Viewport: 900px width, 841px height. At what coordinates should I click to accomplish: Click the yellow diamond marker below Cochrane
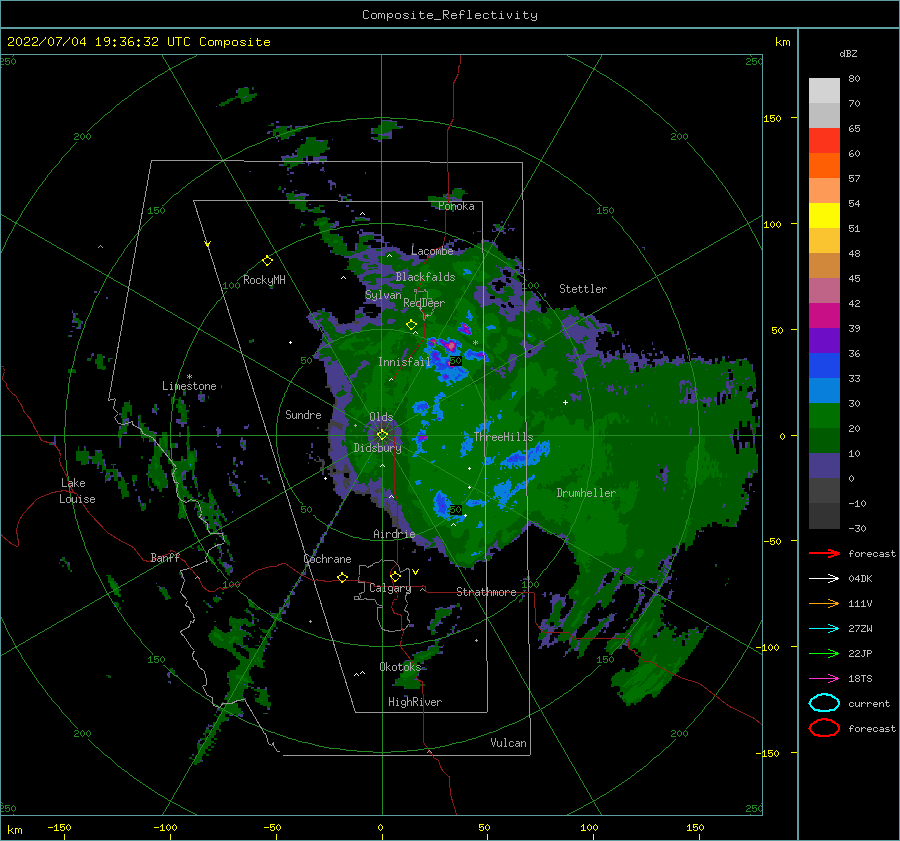click(x=342, y=577)
